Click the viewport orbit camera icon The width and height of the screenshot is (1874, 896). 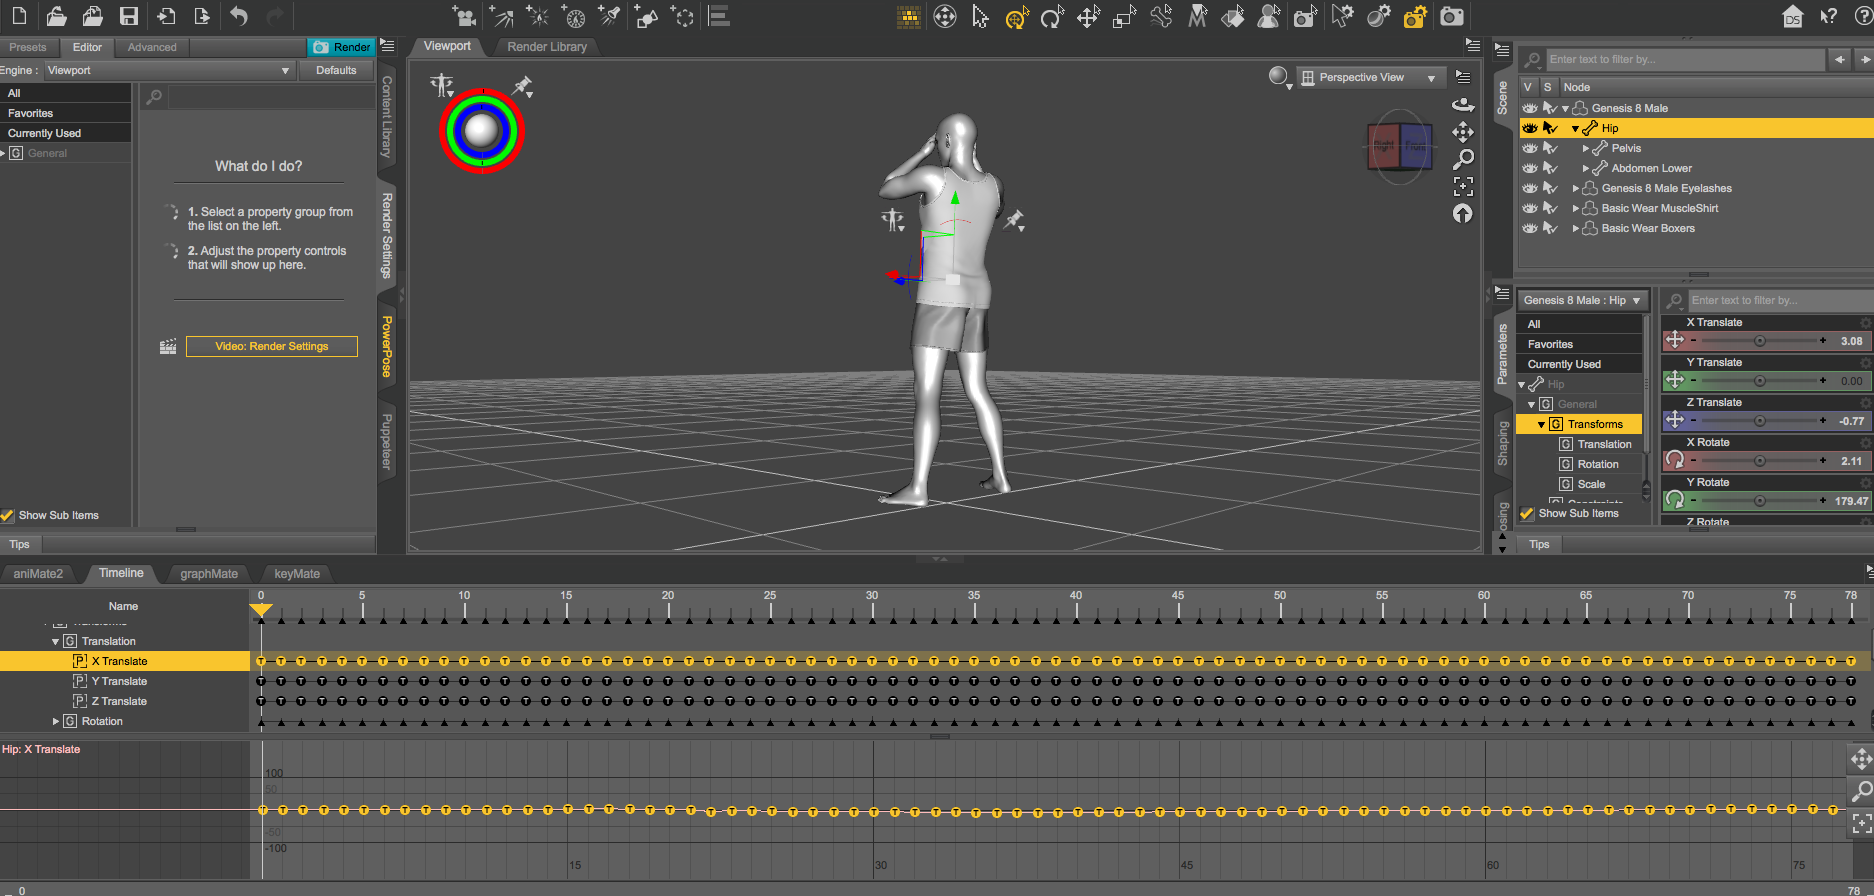1463,104
